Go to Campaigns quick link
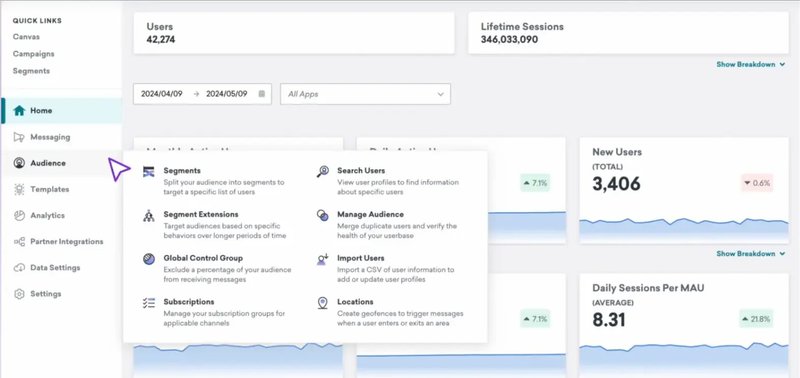Screen dimensions: 800x378 point(34,54)
